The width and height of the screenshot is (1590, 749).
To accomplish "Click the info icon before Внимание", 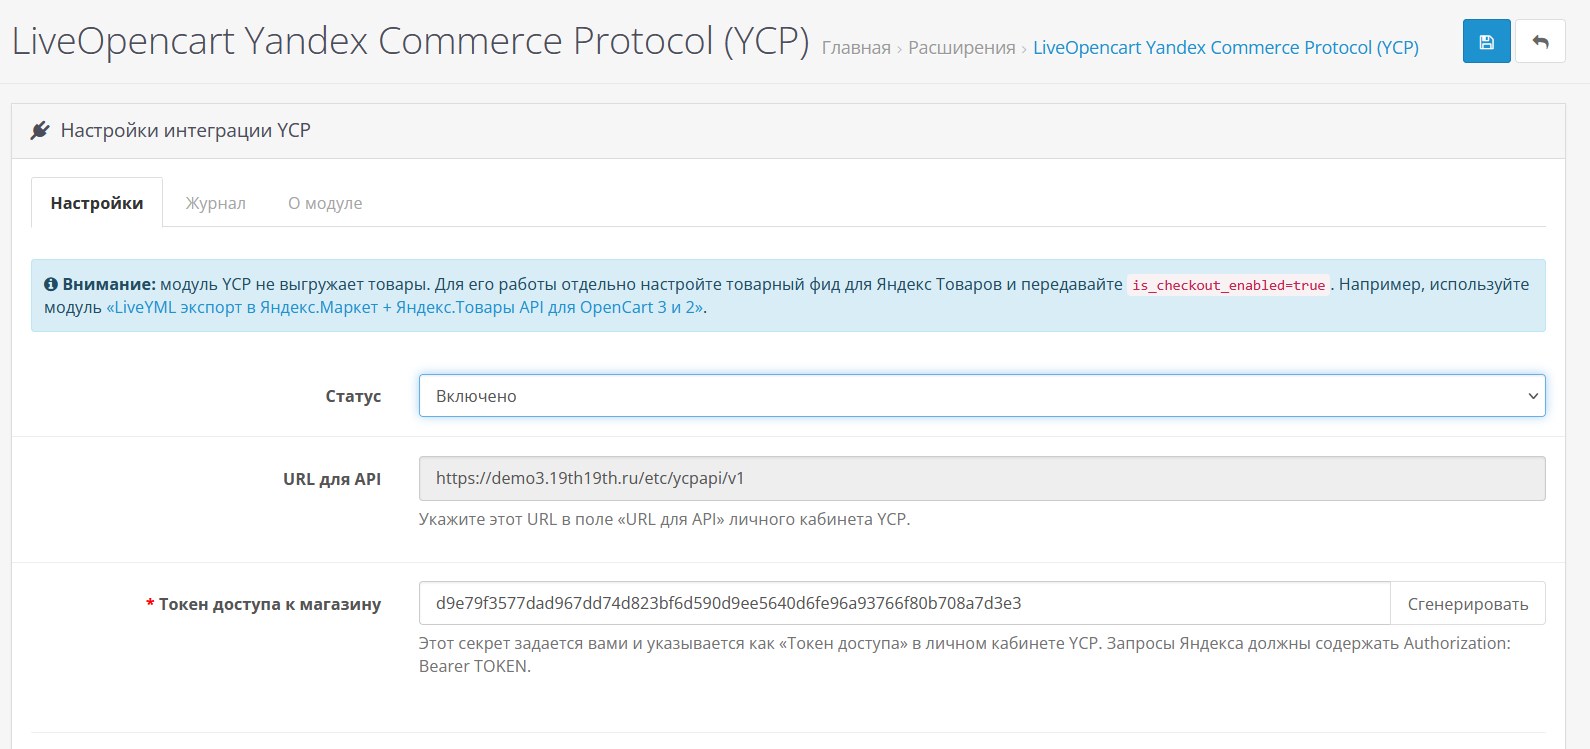I will pos(51,285).
